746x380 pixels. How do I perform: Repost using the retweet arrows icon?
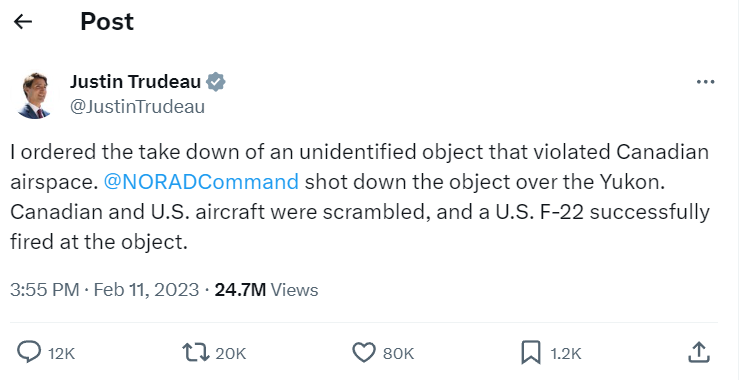pos(195,352)
